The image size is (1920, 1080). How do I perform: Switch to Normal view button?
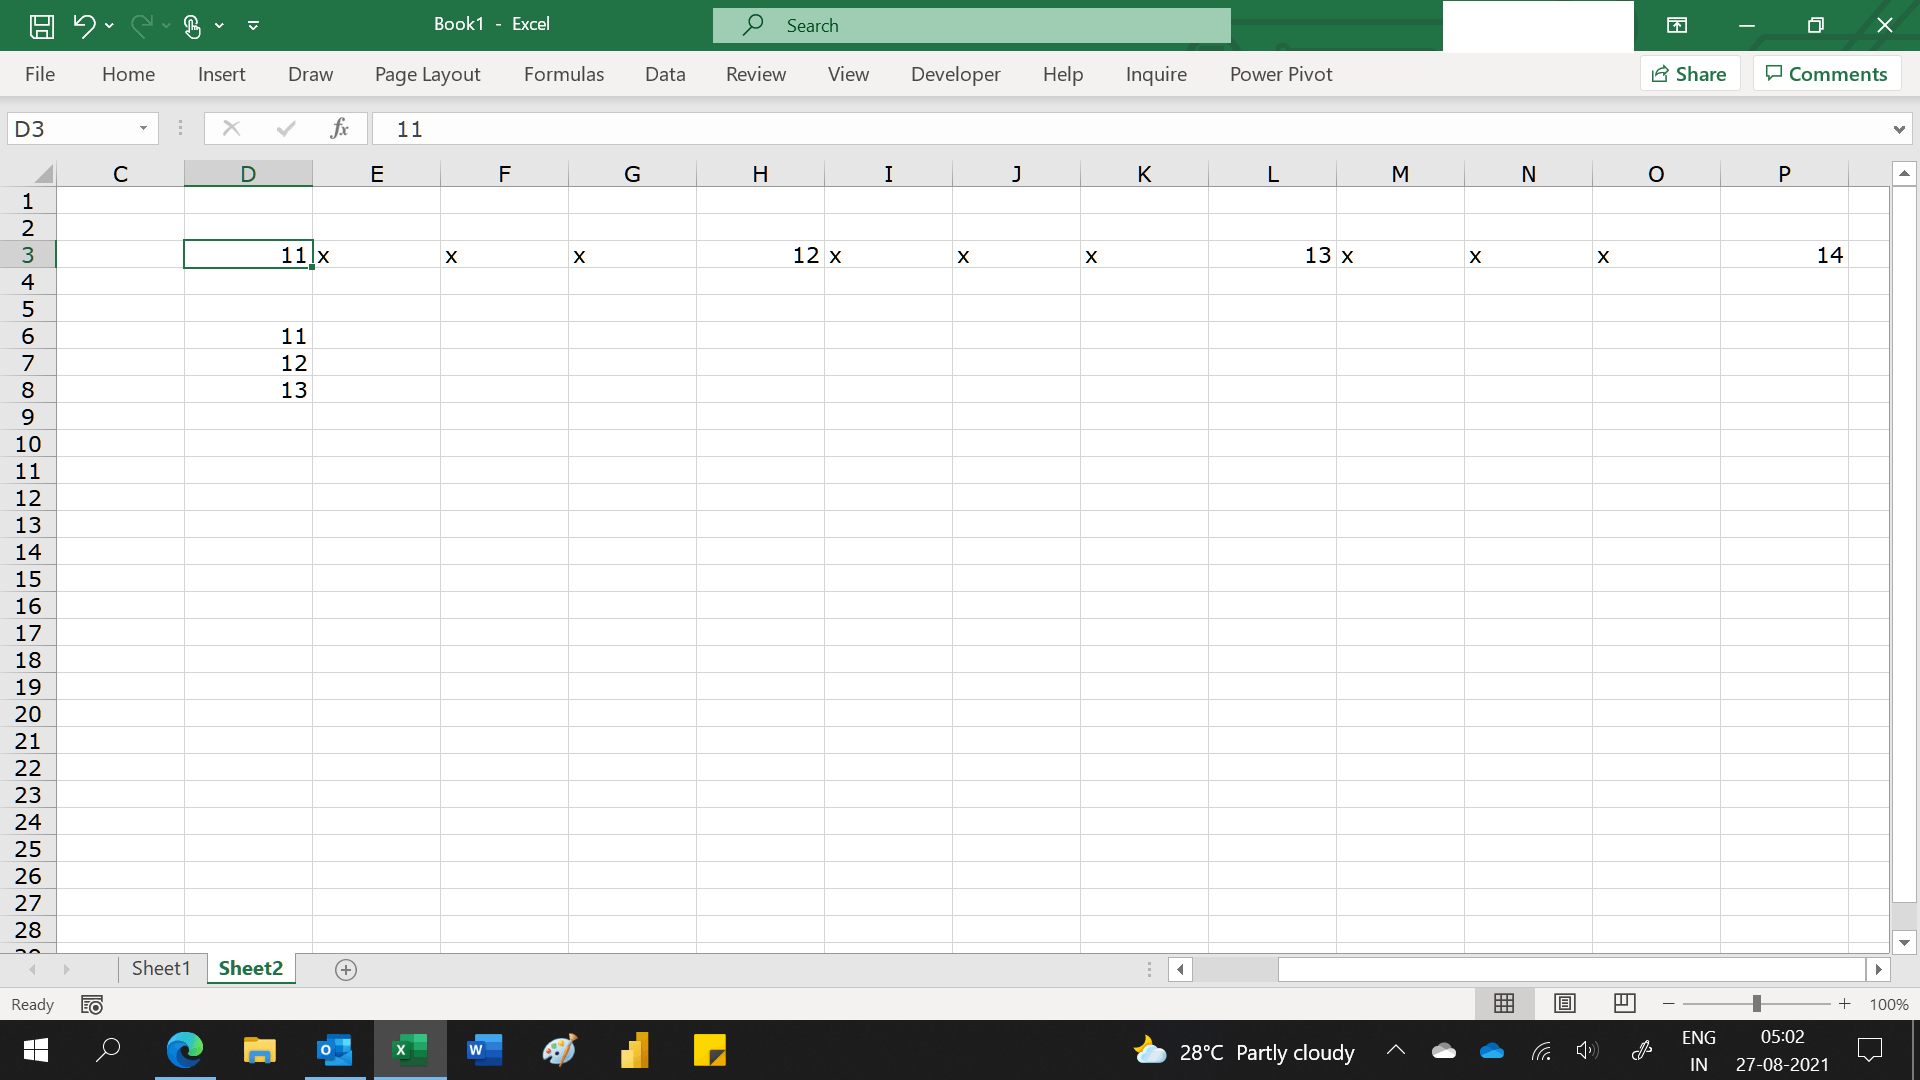coord(1503,1003)
